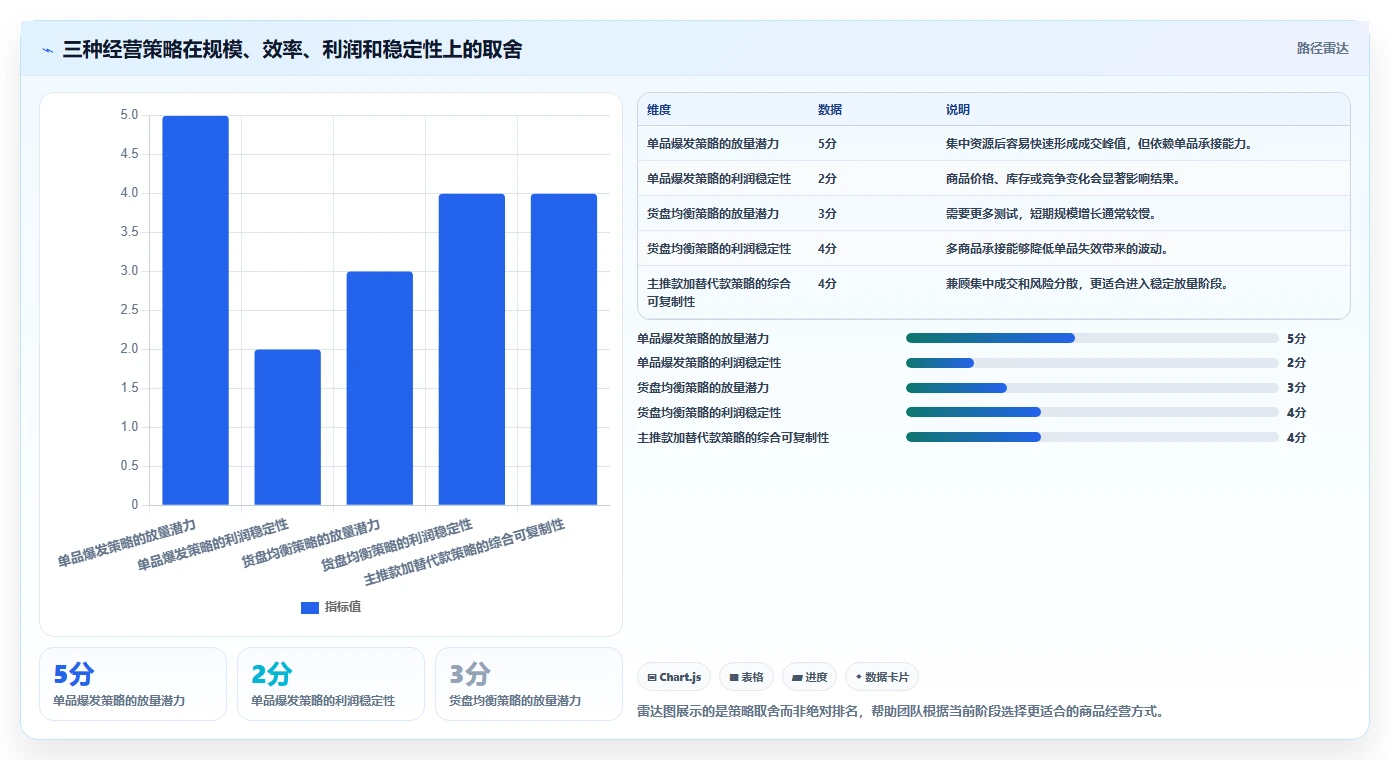1390x760 pixels.
Task: Click the description 多商品承接能够降低单品失效带来的波动
Action: tap(1057, 249)
